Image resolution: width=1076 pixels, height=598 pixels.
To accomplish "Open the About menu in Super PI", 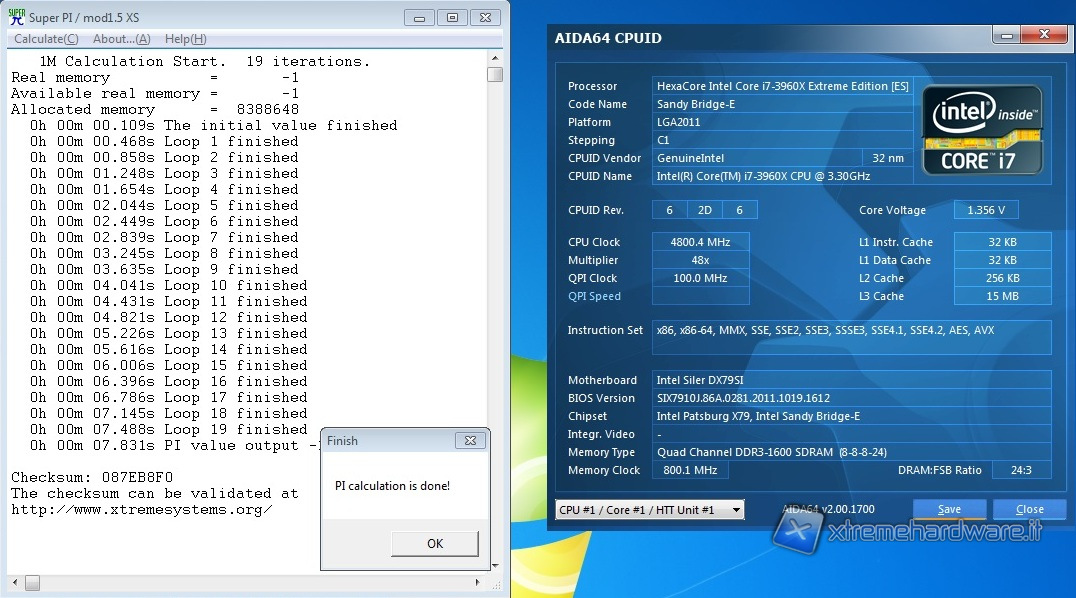I will (121, 39).
